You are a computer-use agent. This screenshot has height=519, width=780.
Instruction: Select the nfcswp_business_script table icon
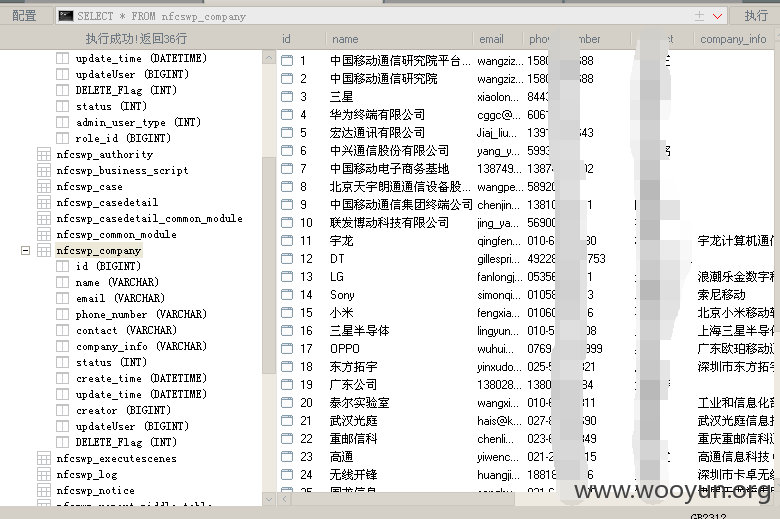(x=44, y=170)
